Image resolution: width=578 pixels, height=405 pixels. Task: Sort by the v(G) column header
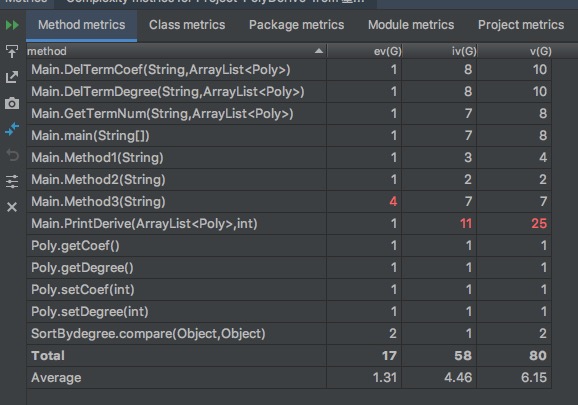point(515,51)
